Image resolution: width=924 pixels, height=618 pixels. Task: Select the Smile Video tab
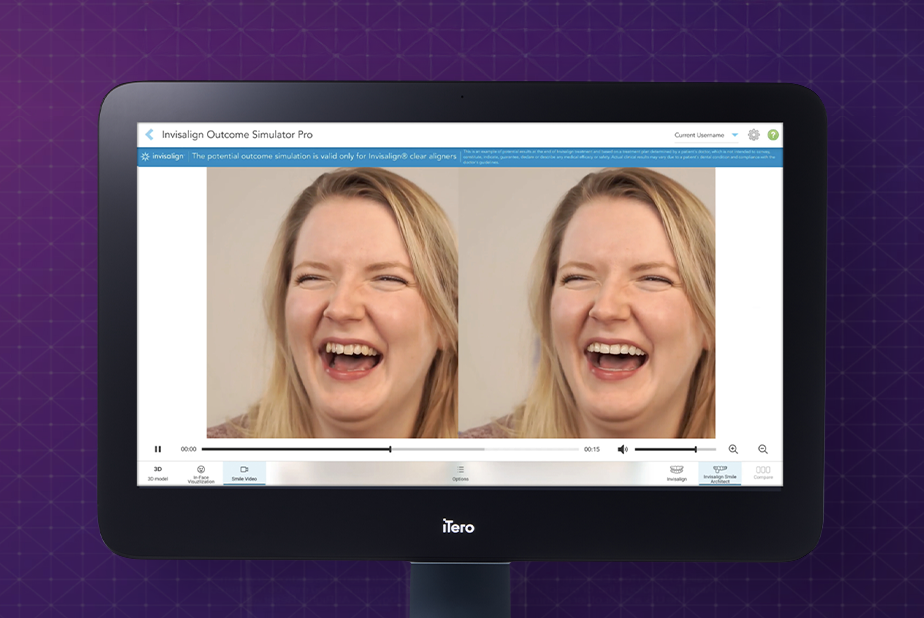[244, 473]
